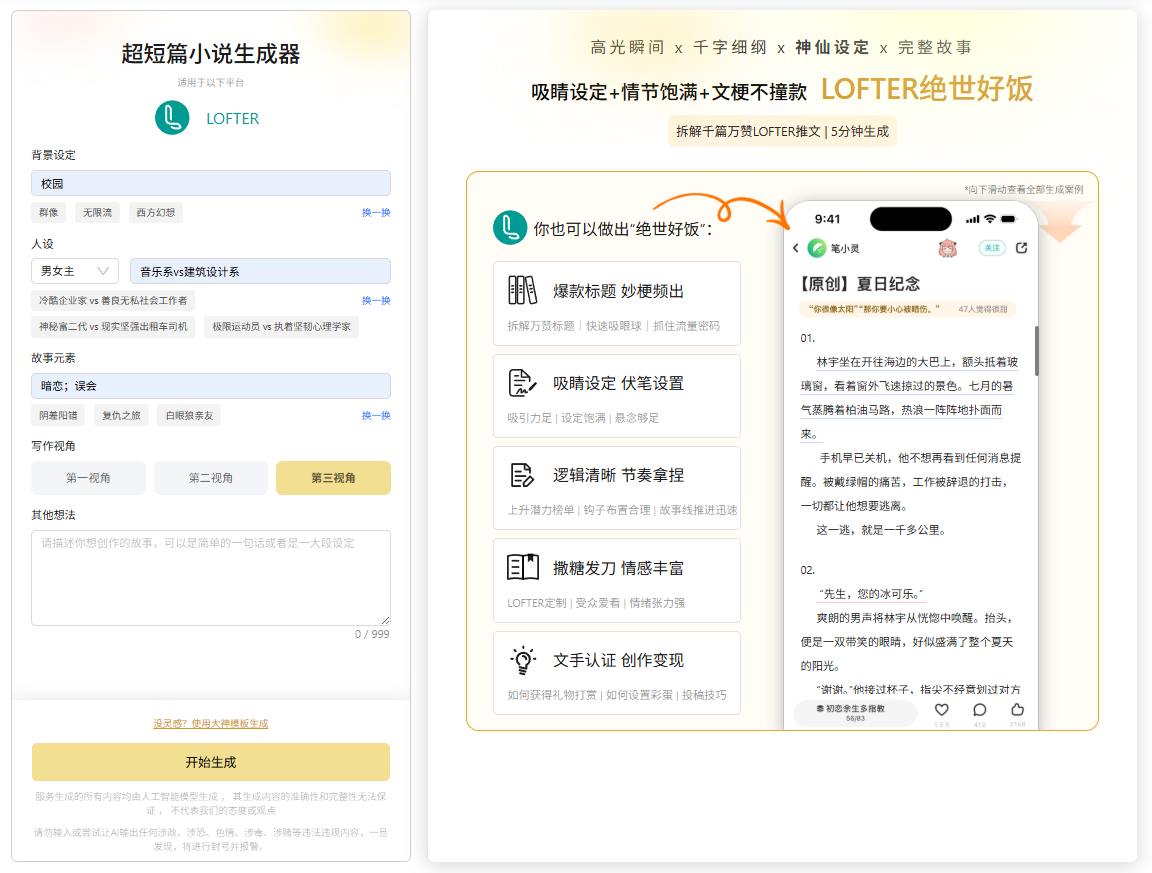Tap the comment bubble icon in phone
1152x873 pixels.
(979, 710)
